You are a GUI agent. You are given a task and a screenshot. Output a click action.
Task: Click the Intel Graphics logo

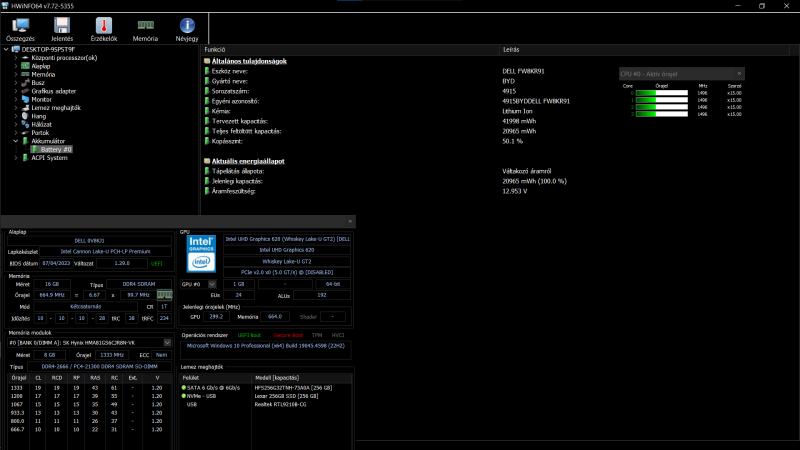coord(201,254)
